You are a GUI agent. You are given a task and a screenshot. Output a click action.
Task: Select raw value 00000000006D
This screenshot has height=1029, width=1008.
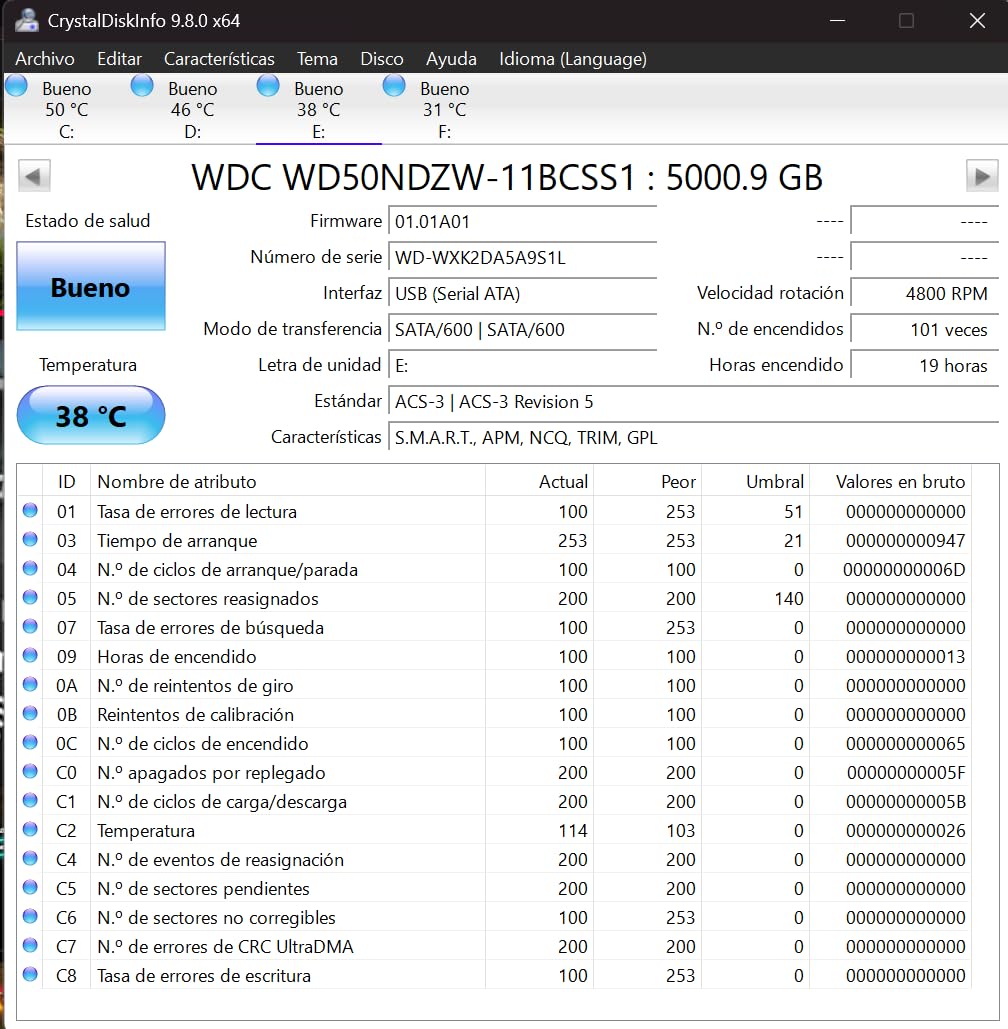pos(904,570)
